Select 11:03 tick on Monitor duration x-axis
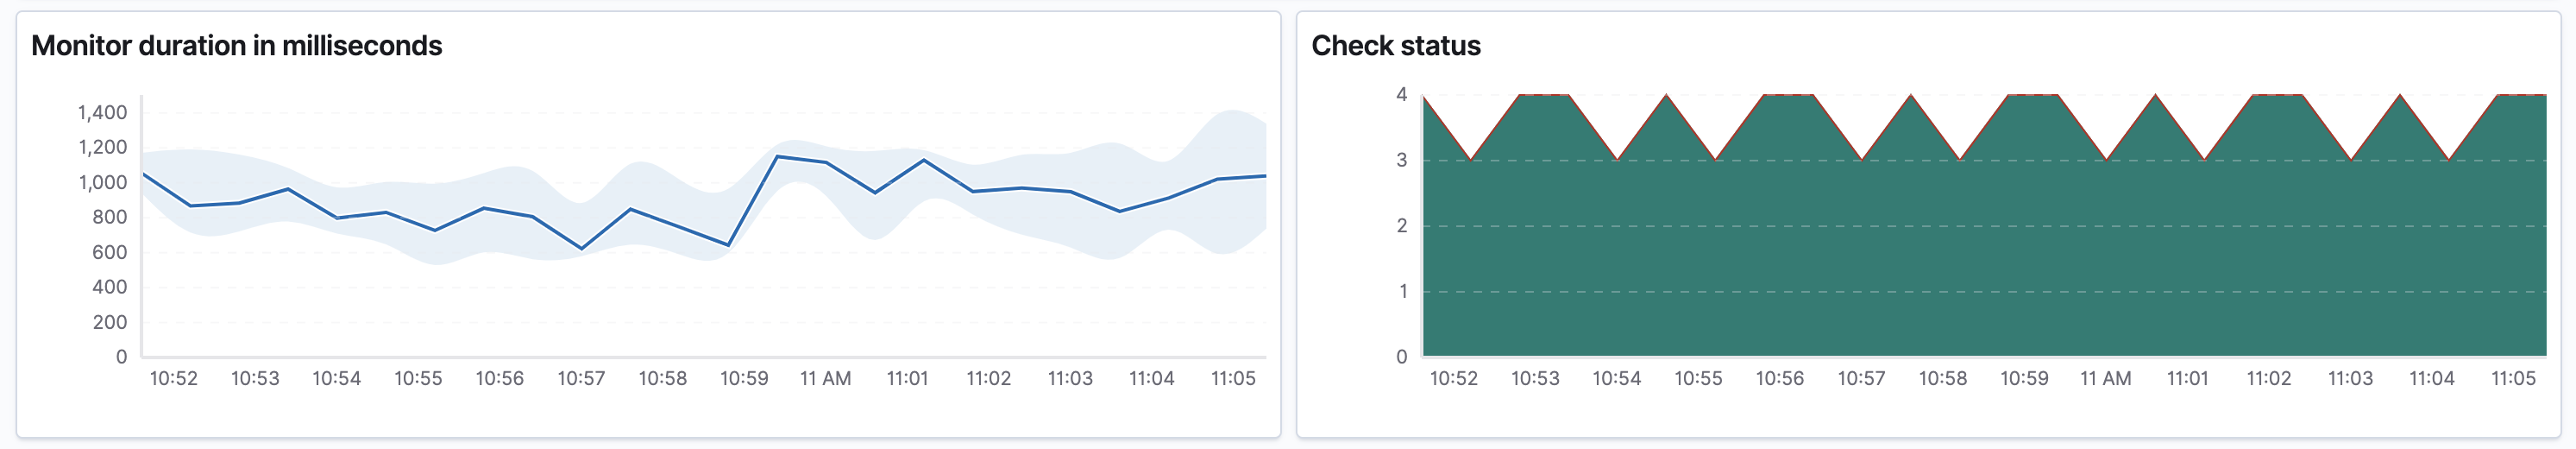Screen dimensions: 2576x449 [1070, 379]
